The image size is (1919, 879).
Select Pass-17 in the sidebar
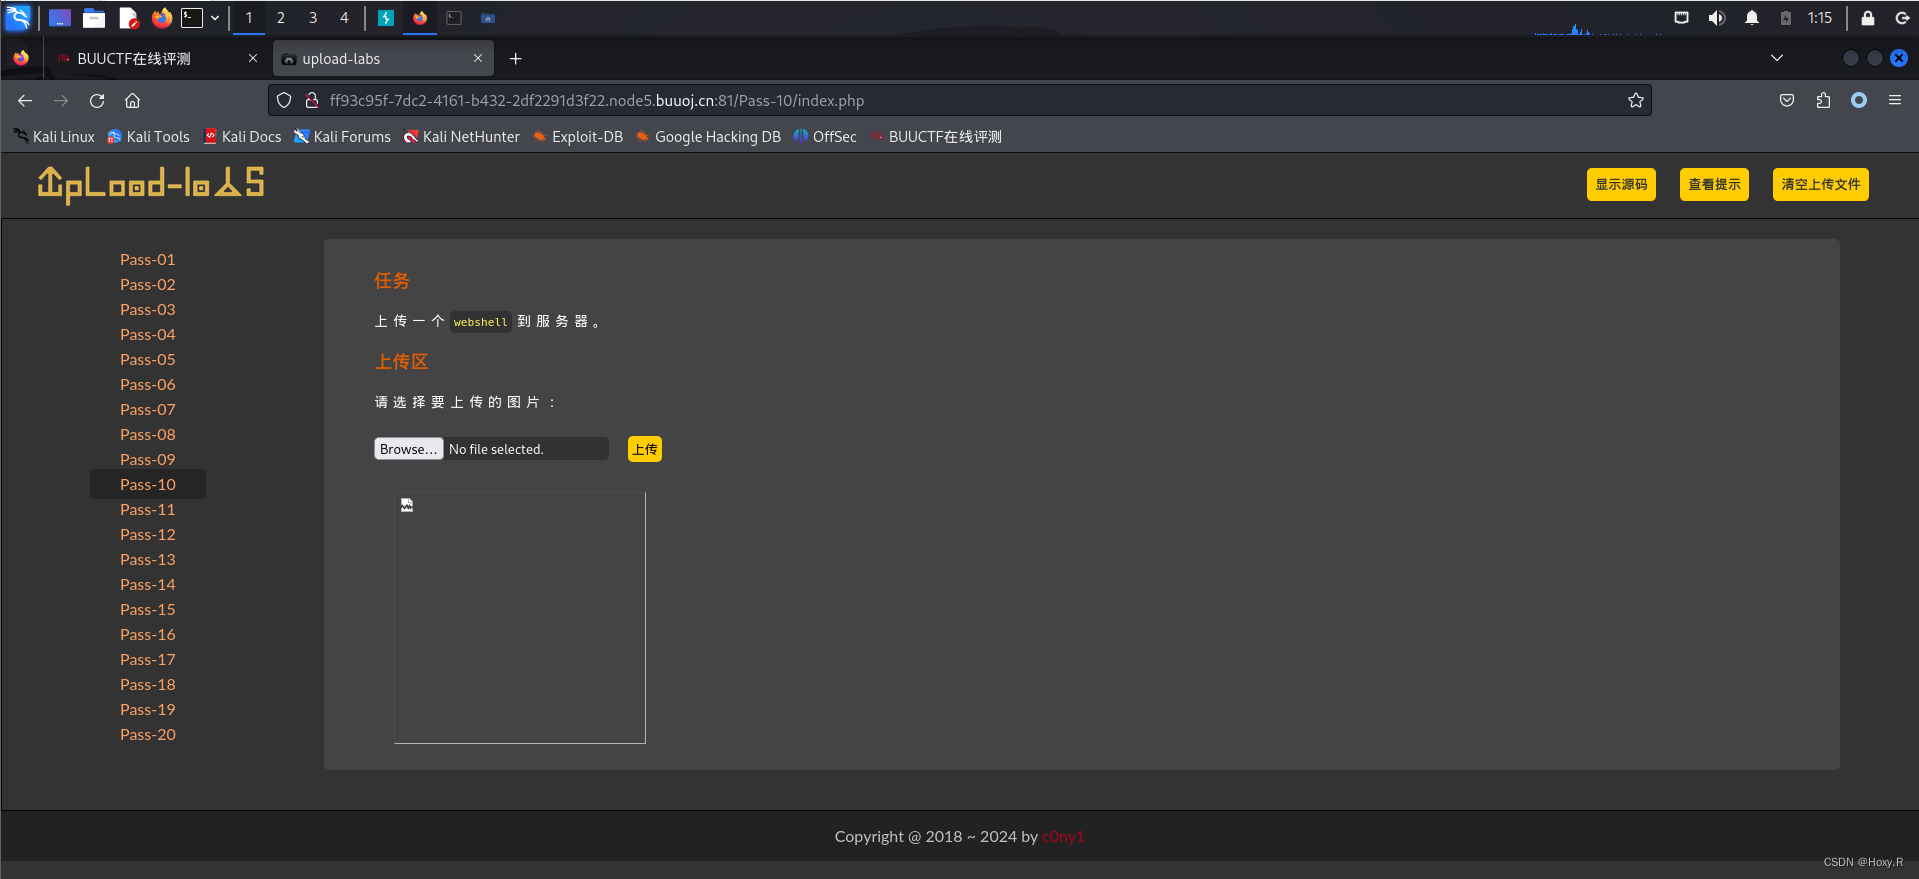(148, 659)
